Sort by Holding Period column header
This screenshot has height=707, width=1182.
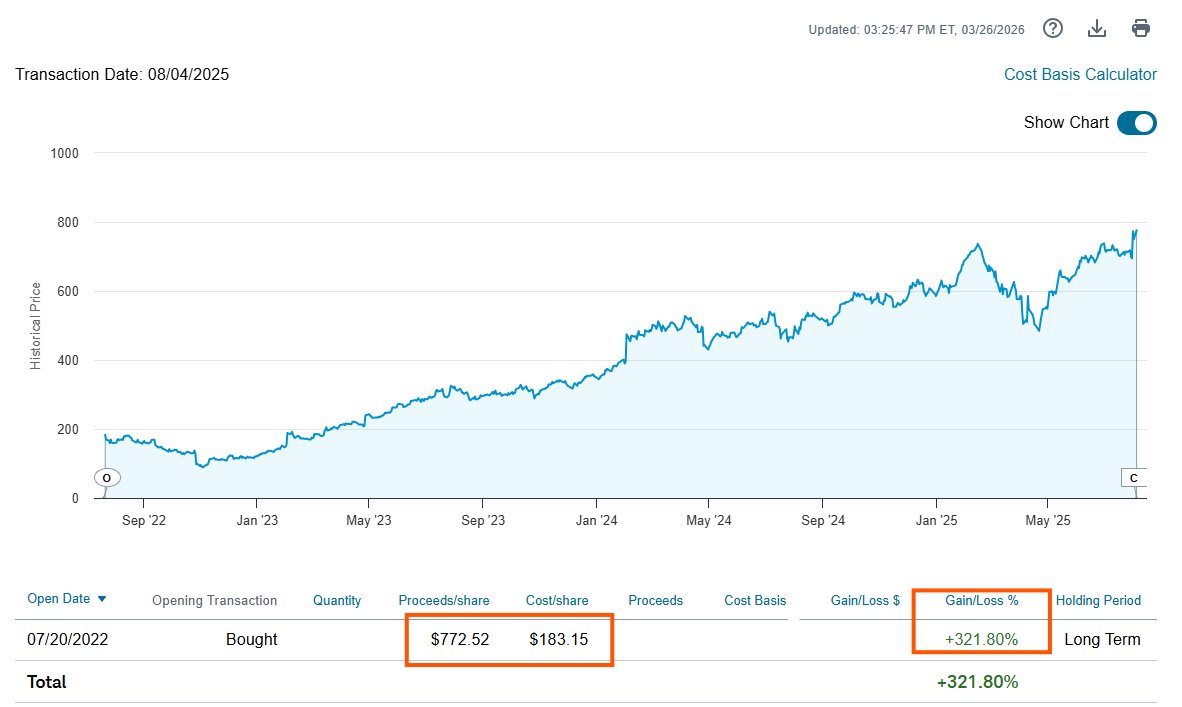[1098, 600]
